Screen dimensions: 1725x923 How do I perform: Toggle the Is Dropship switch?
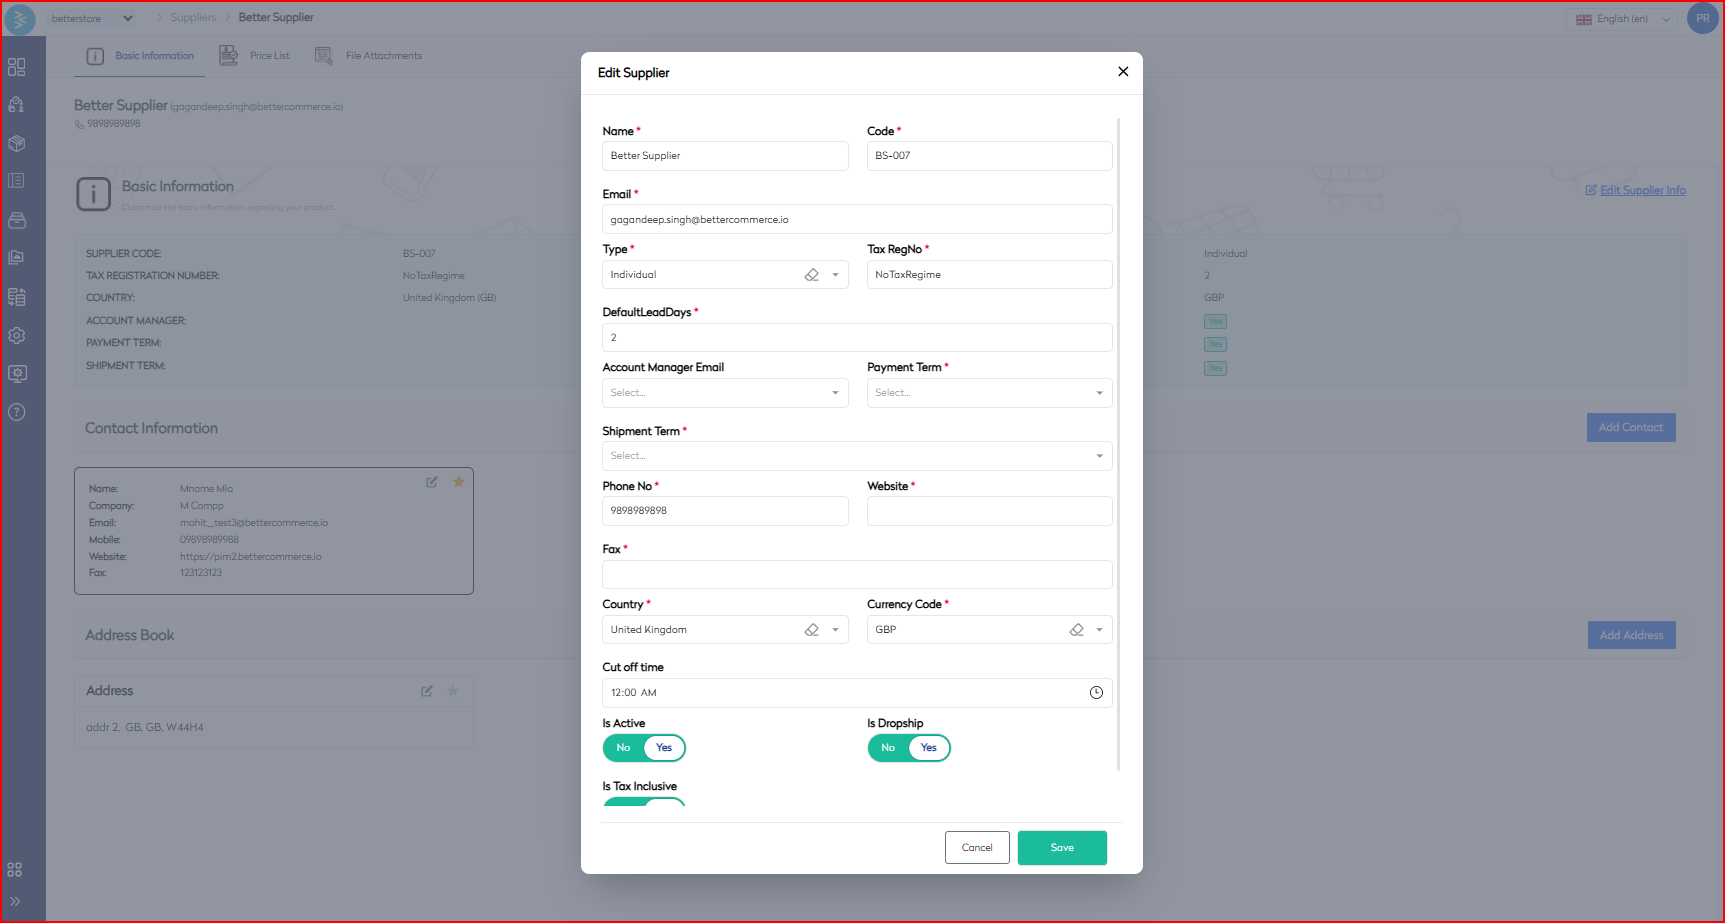pos(908,748)
